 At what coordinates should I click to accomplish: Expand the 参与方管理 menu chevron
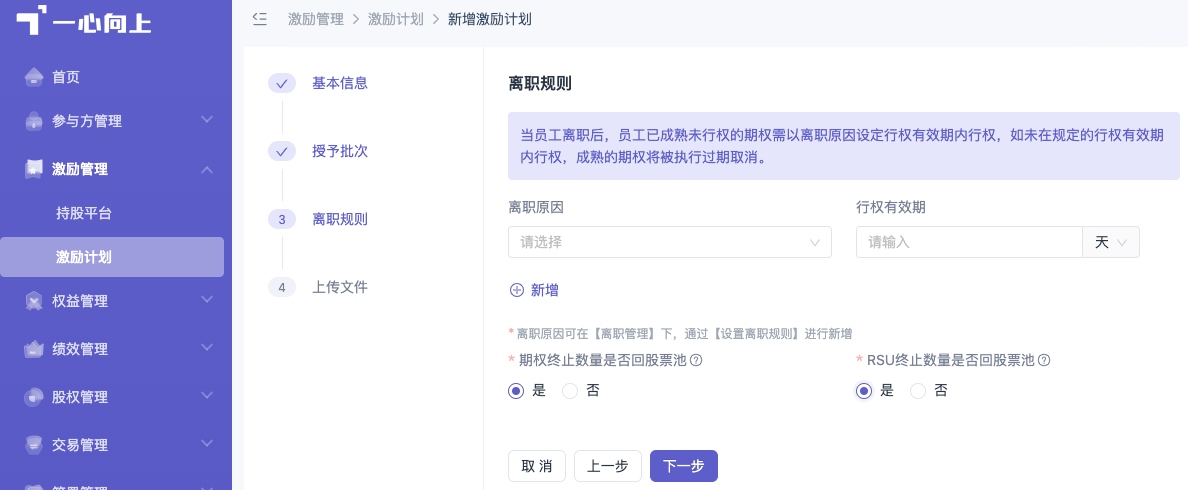207,120
